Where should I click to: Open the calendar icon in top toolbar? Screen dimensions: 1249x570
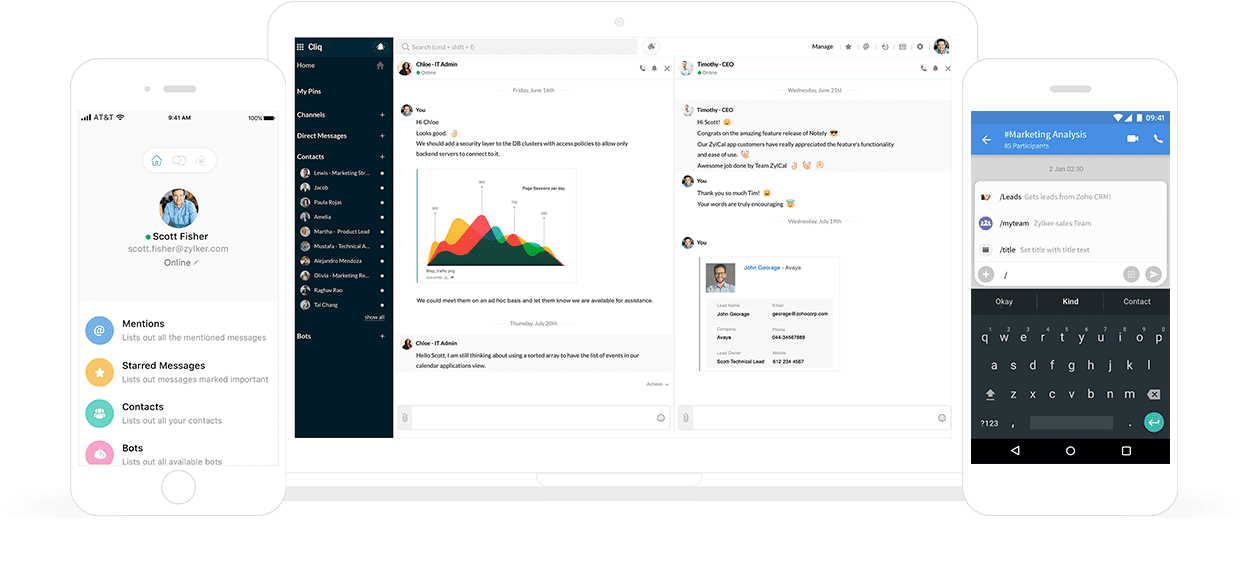(902, 46)
